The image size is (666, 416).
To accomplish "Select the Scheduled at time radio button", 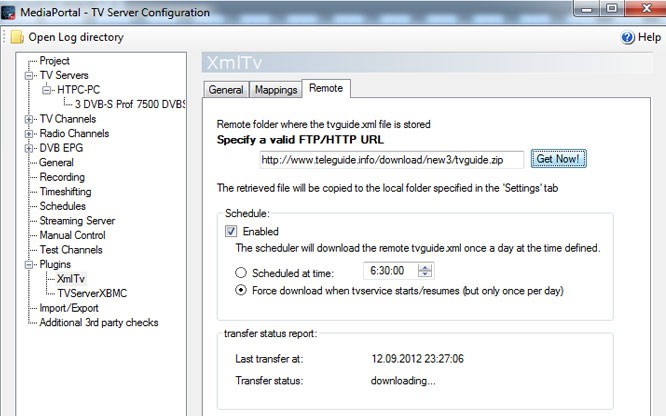I will pyautogui.click(x=240, y=271).
